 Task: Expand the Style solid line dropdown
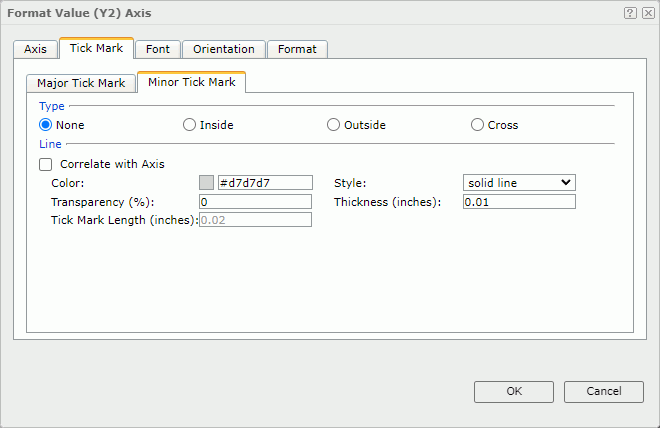click(519, 183)
